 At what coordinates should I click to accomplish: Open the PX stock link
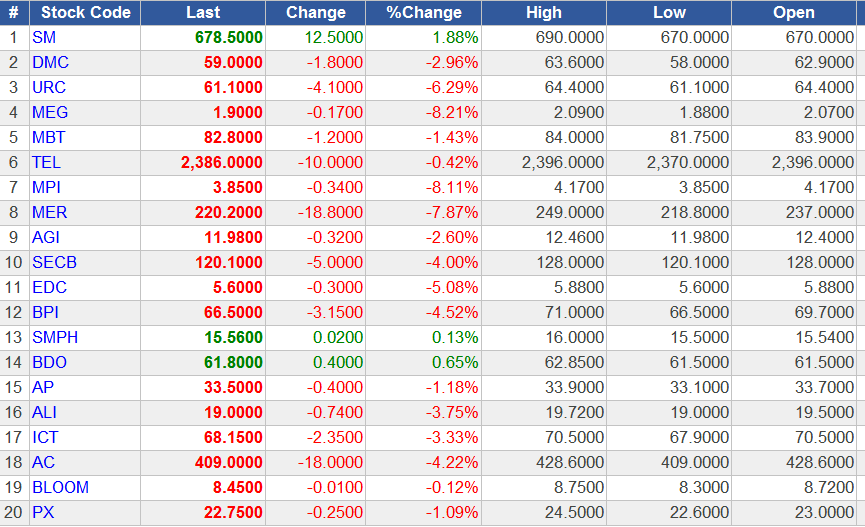(43, 512)
